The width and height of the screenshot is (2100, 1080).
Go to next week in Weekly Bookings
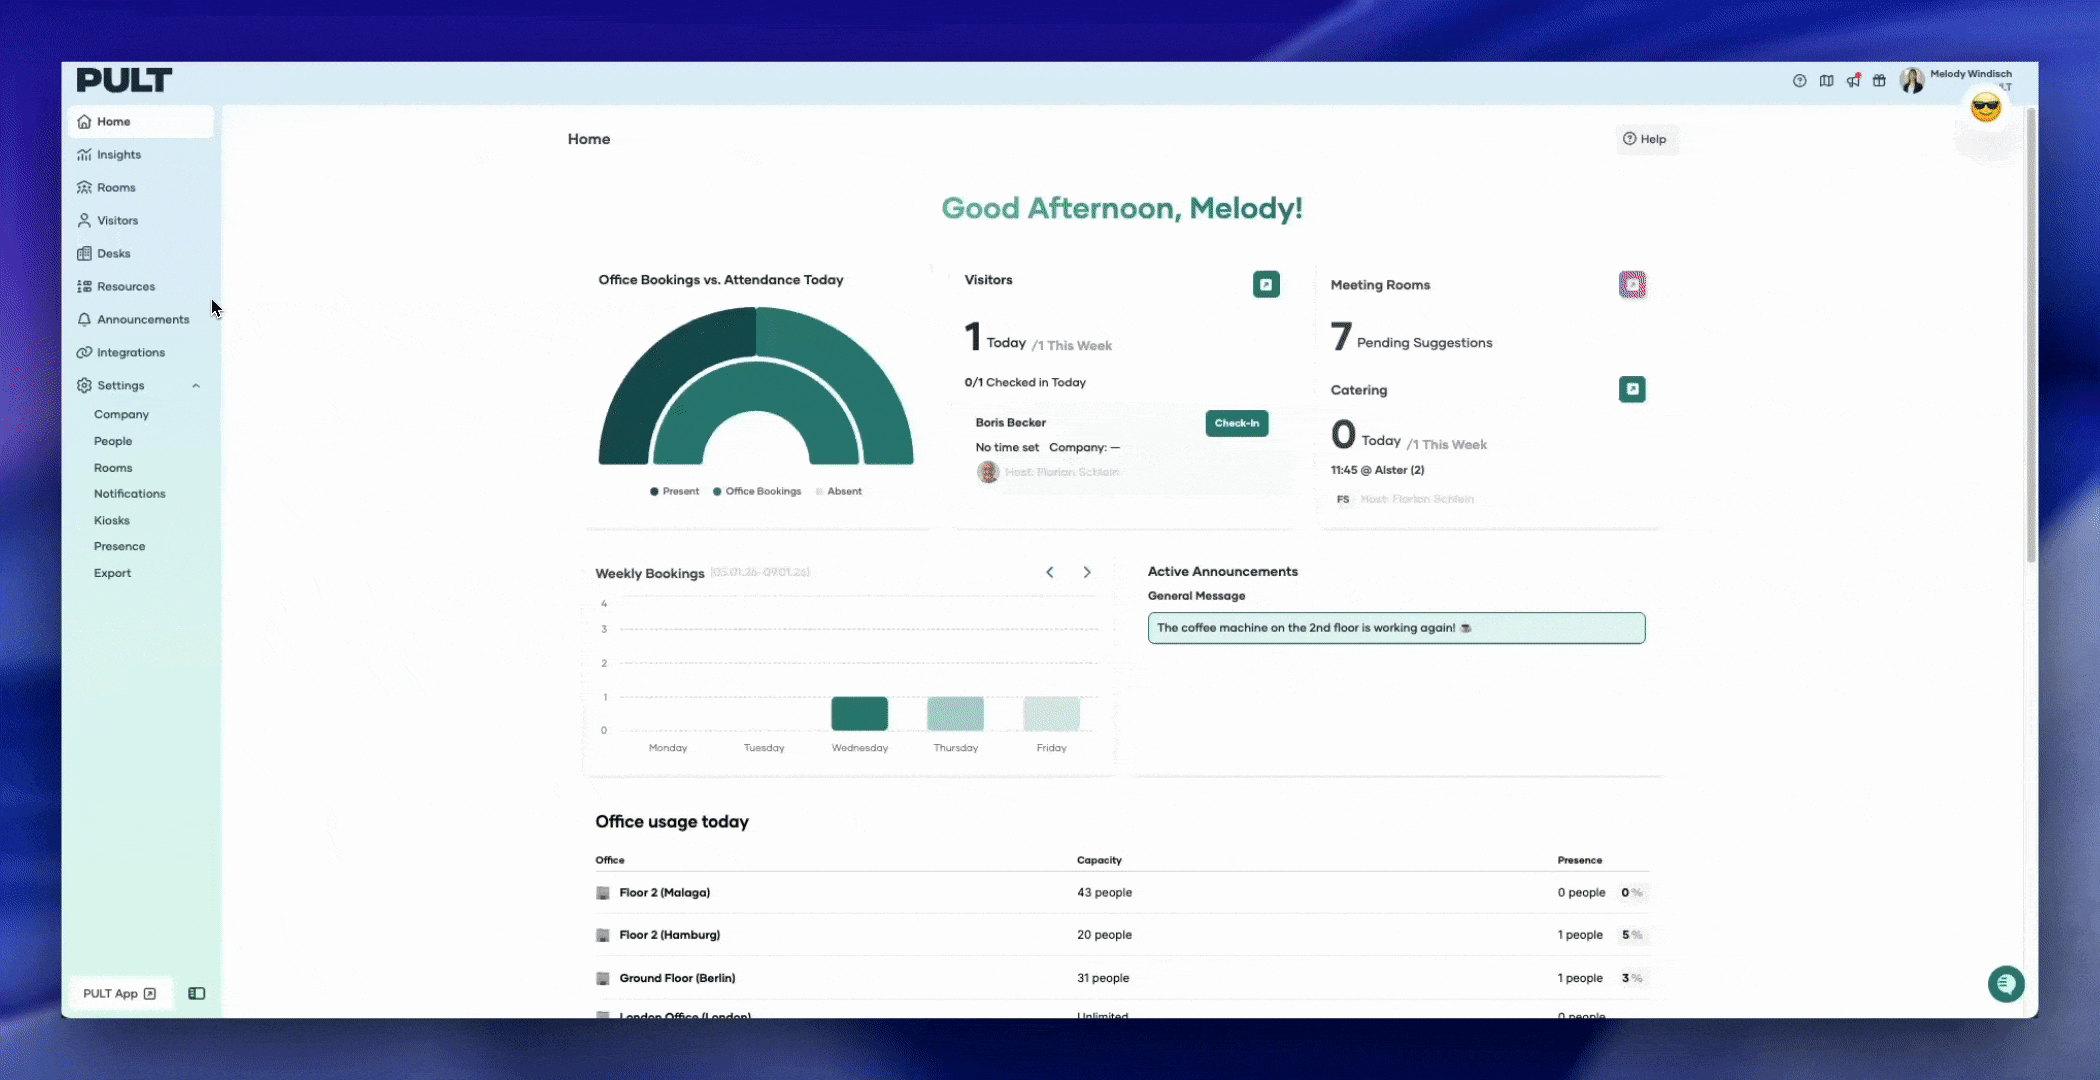(1087, 572)
